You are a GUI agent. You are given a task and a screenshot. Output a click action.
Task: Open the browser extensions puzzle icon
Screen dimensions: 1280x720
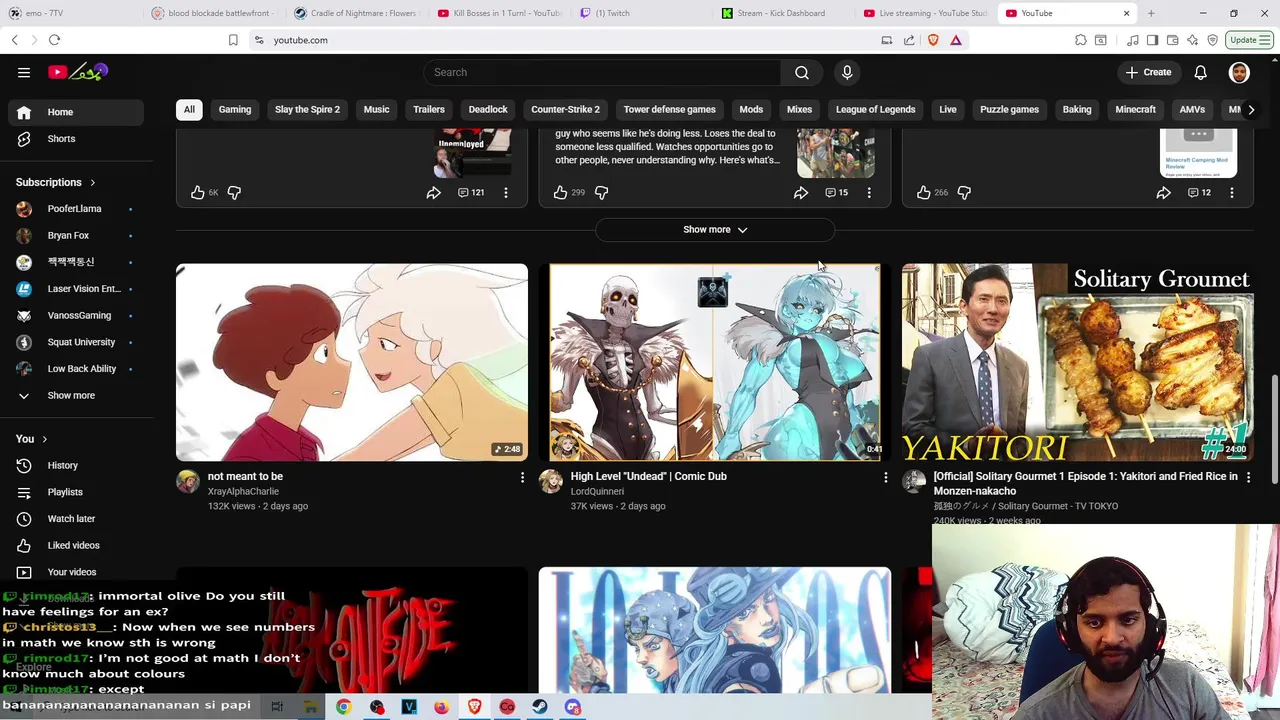pyautogui.click(x=1081, y=40)
